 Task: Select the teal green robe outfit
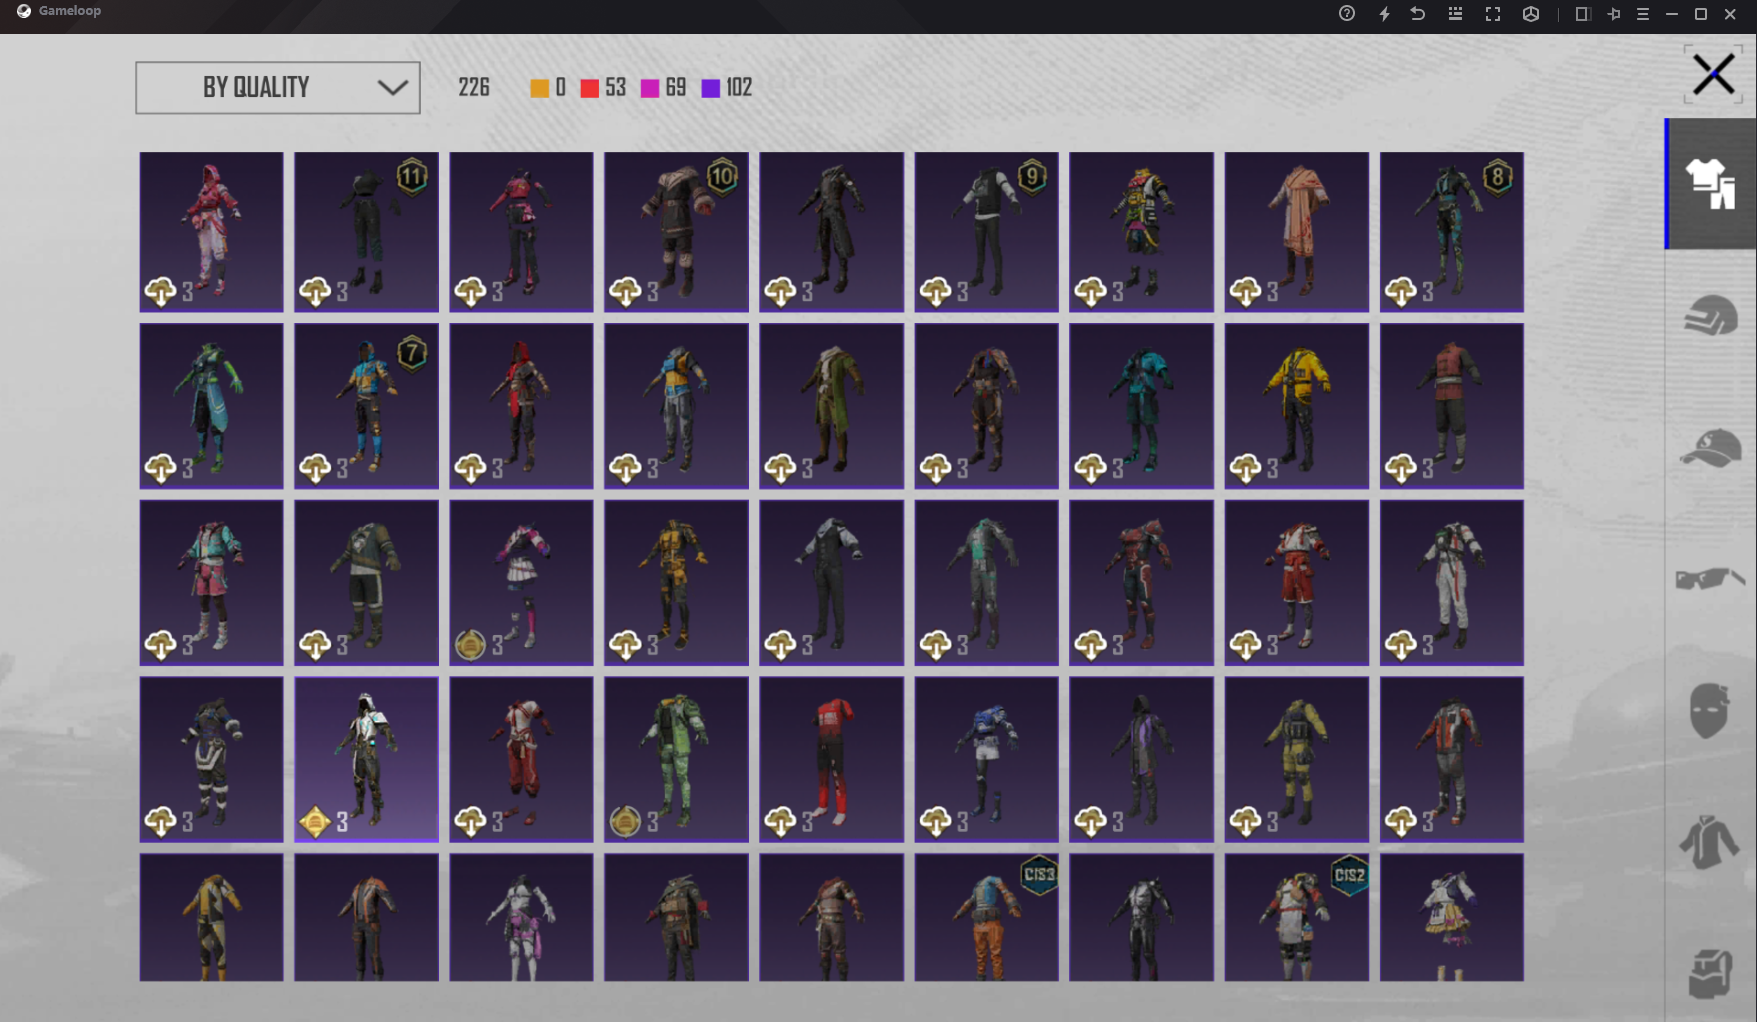(211, 406)
